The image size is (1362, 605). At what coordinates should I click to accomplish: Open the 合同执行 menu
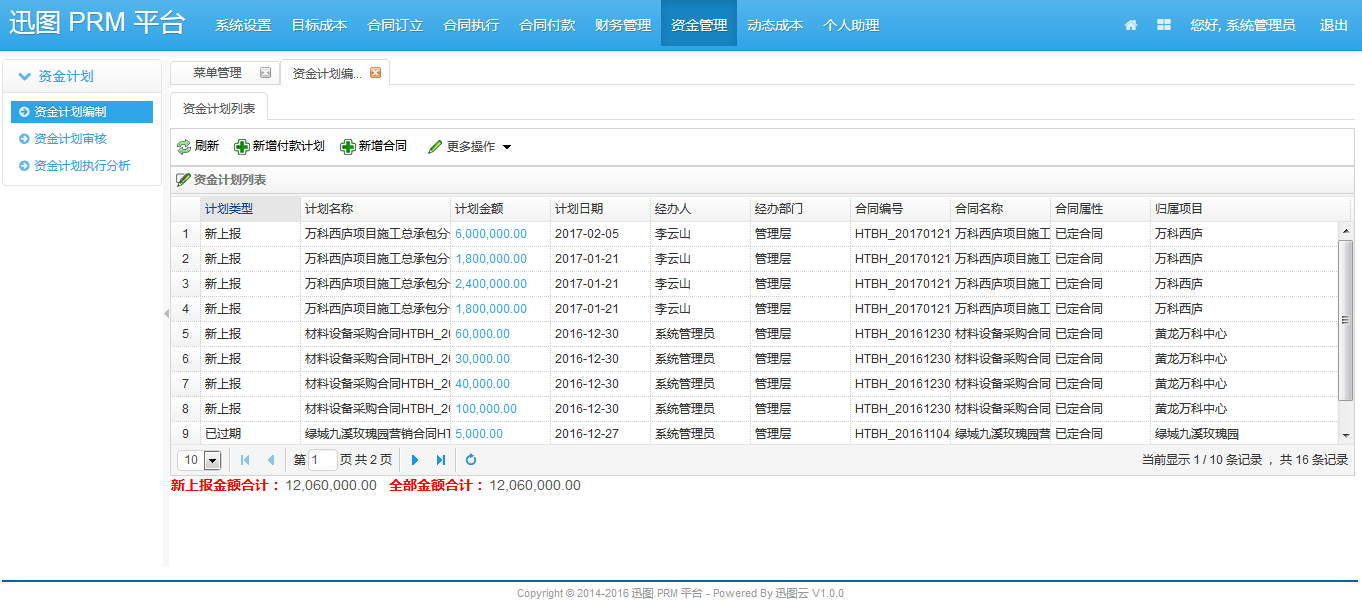click(x=471, y=25)
